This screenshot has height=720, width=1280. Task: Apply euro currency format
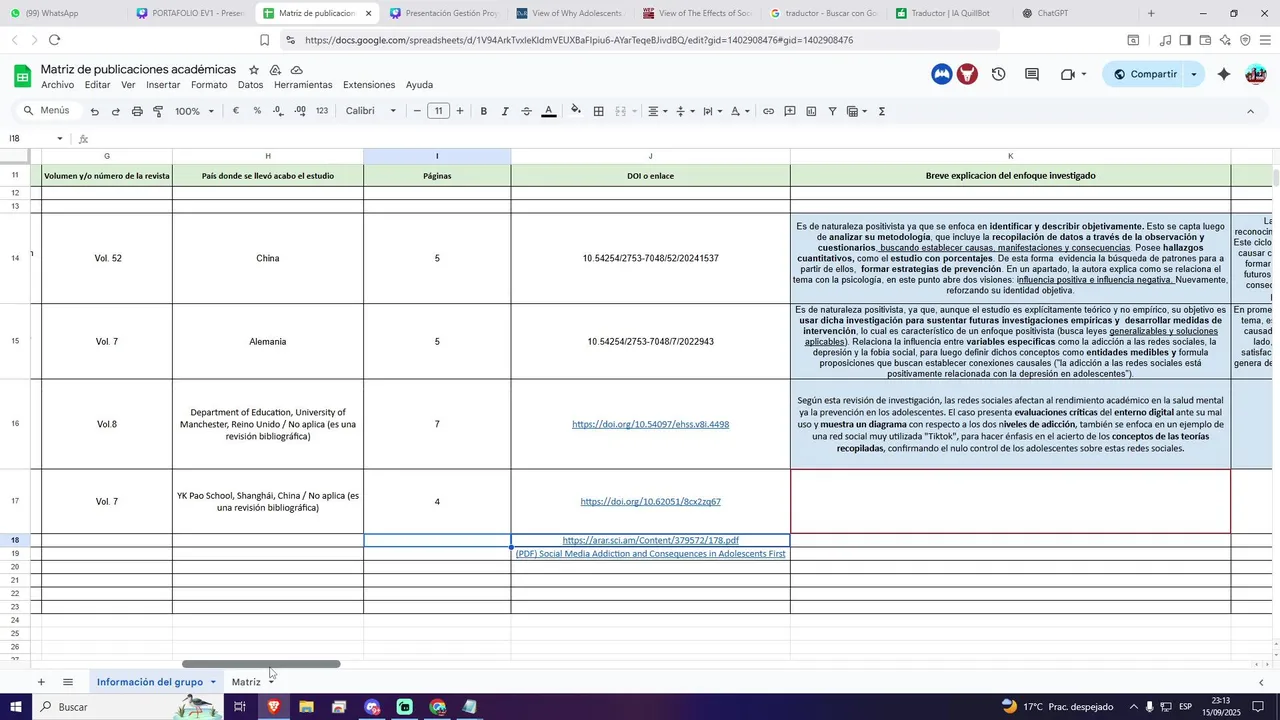[x=236, y=111]
